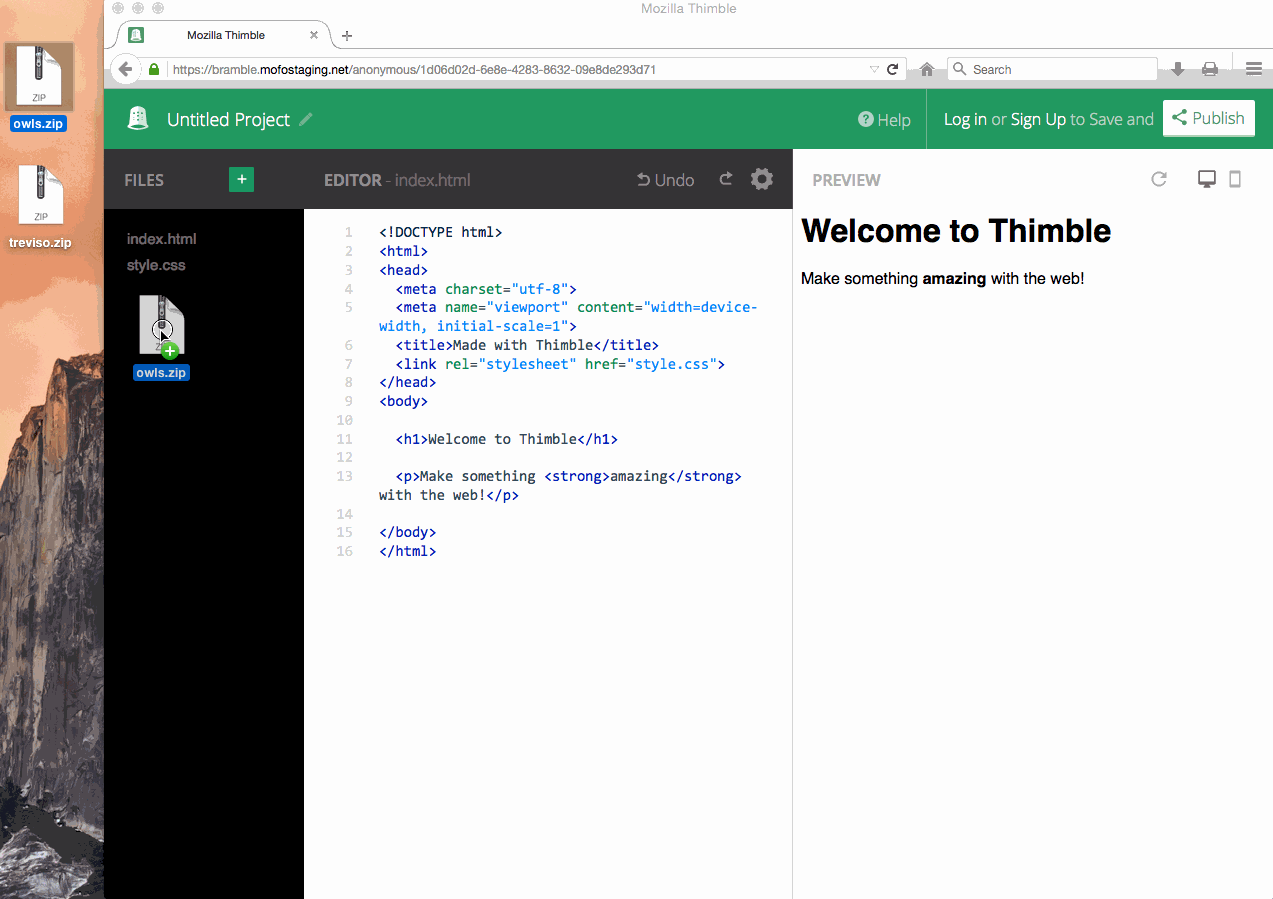Screen dimensions: 1273x899
Task: Click the green add file plus button
Action: pyautogui.click(x=241, y=179)
